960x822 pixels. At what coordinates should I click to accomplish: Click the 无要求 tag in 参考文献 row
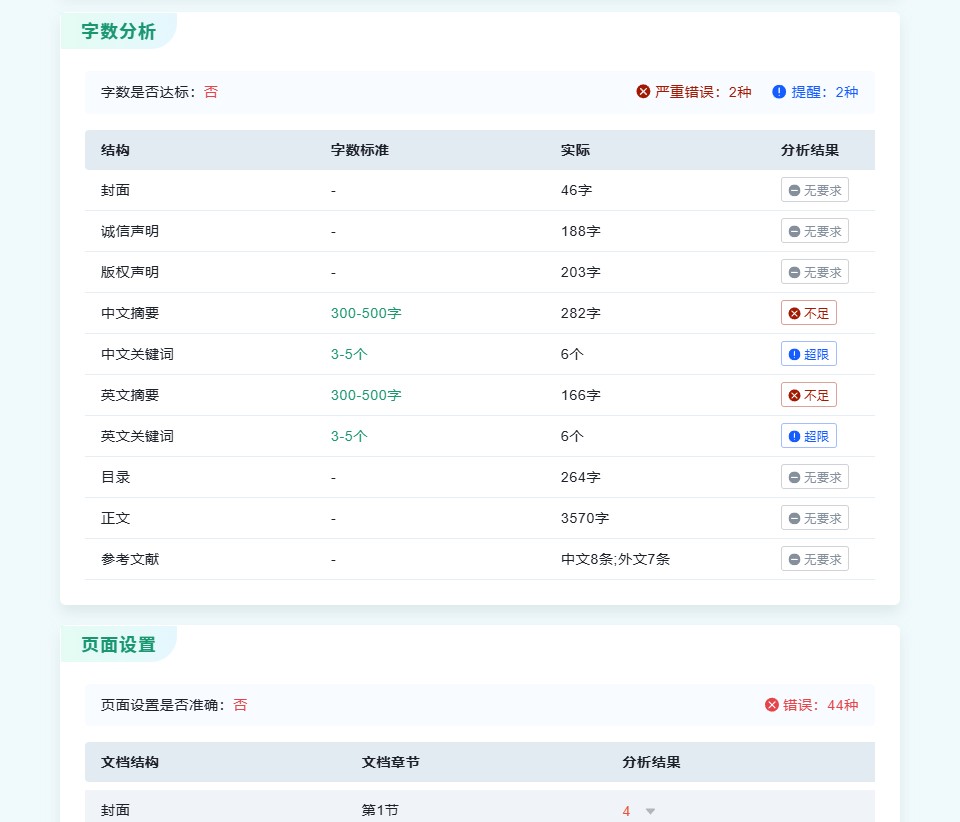click(814, 559)
